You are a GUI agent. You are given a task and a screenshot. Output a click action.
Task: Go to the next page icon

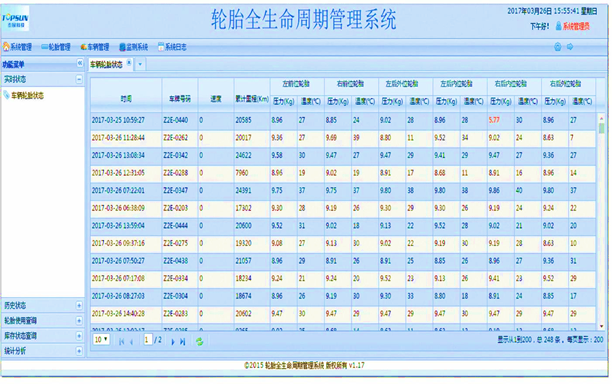[173, 342]
